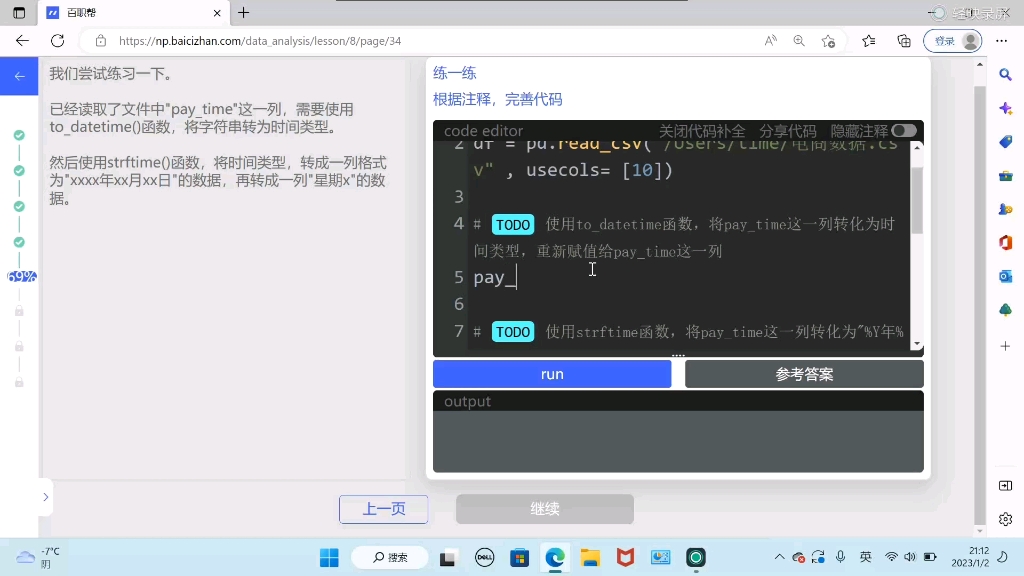Click the 69% lesson progress badge
1024x576 pixels.
click(20, 275)
